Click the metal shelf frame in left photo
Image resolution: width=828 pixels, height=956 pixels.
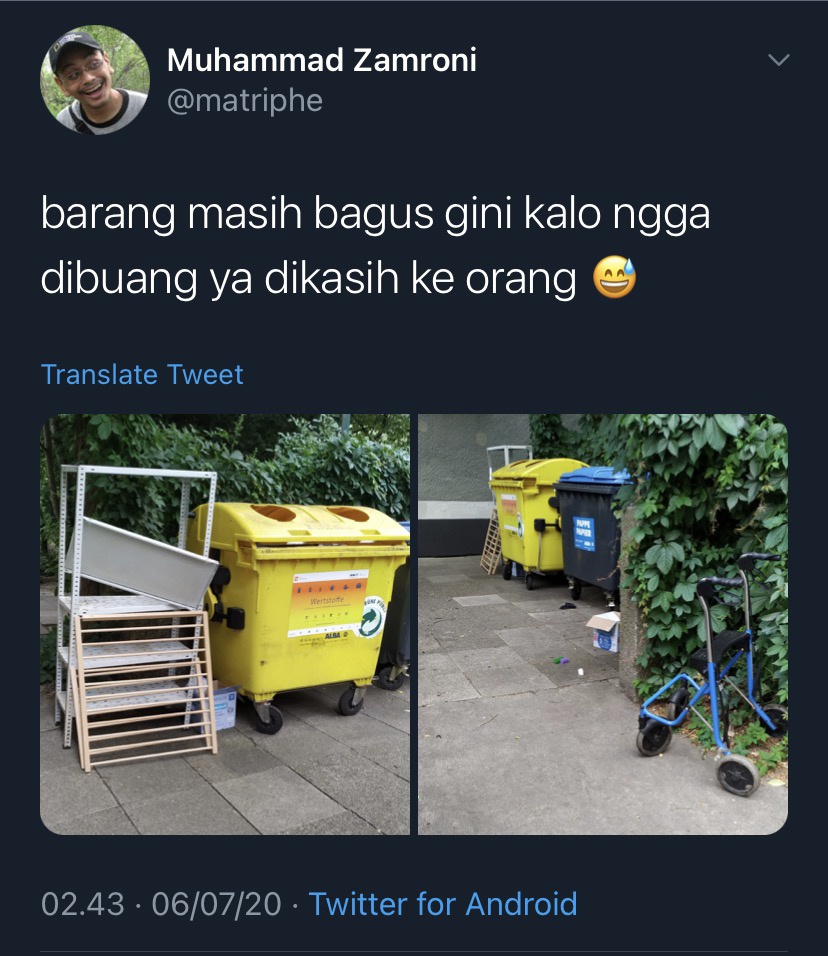pos(137,604)
